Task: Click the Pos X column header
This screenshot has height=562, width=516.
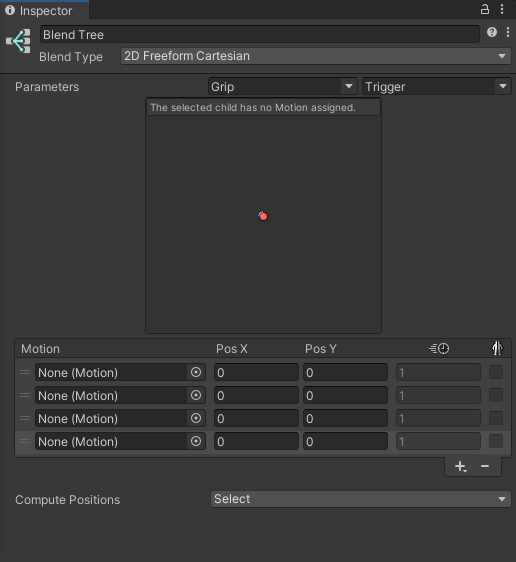Action: pos(231,349)
